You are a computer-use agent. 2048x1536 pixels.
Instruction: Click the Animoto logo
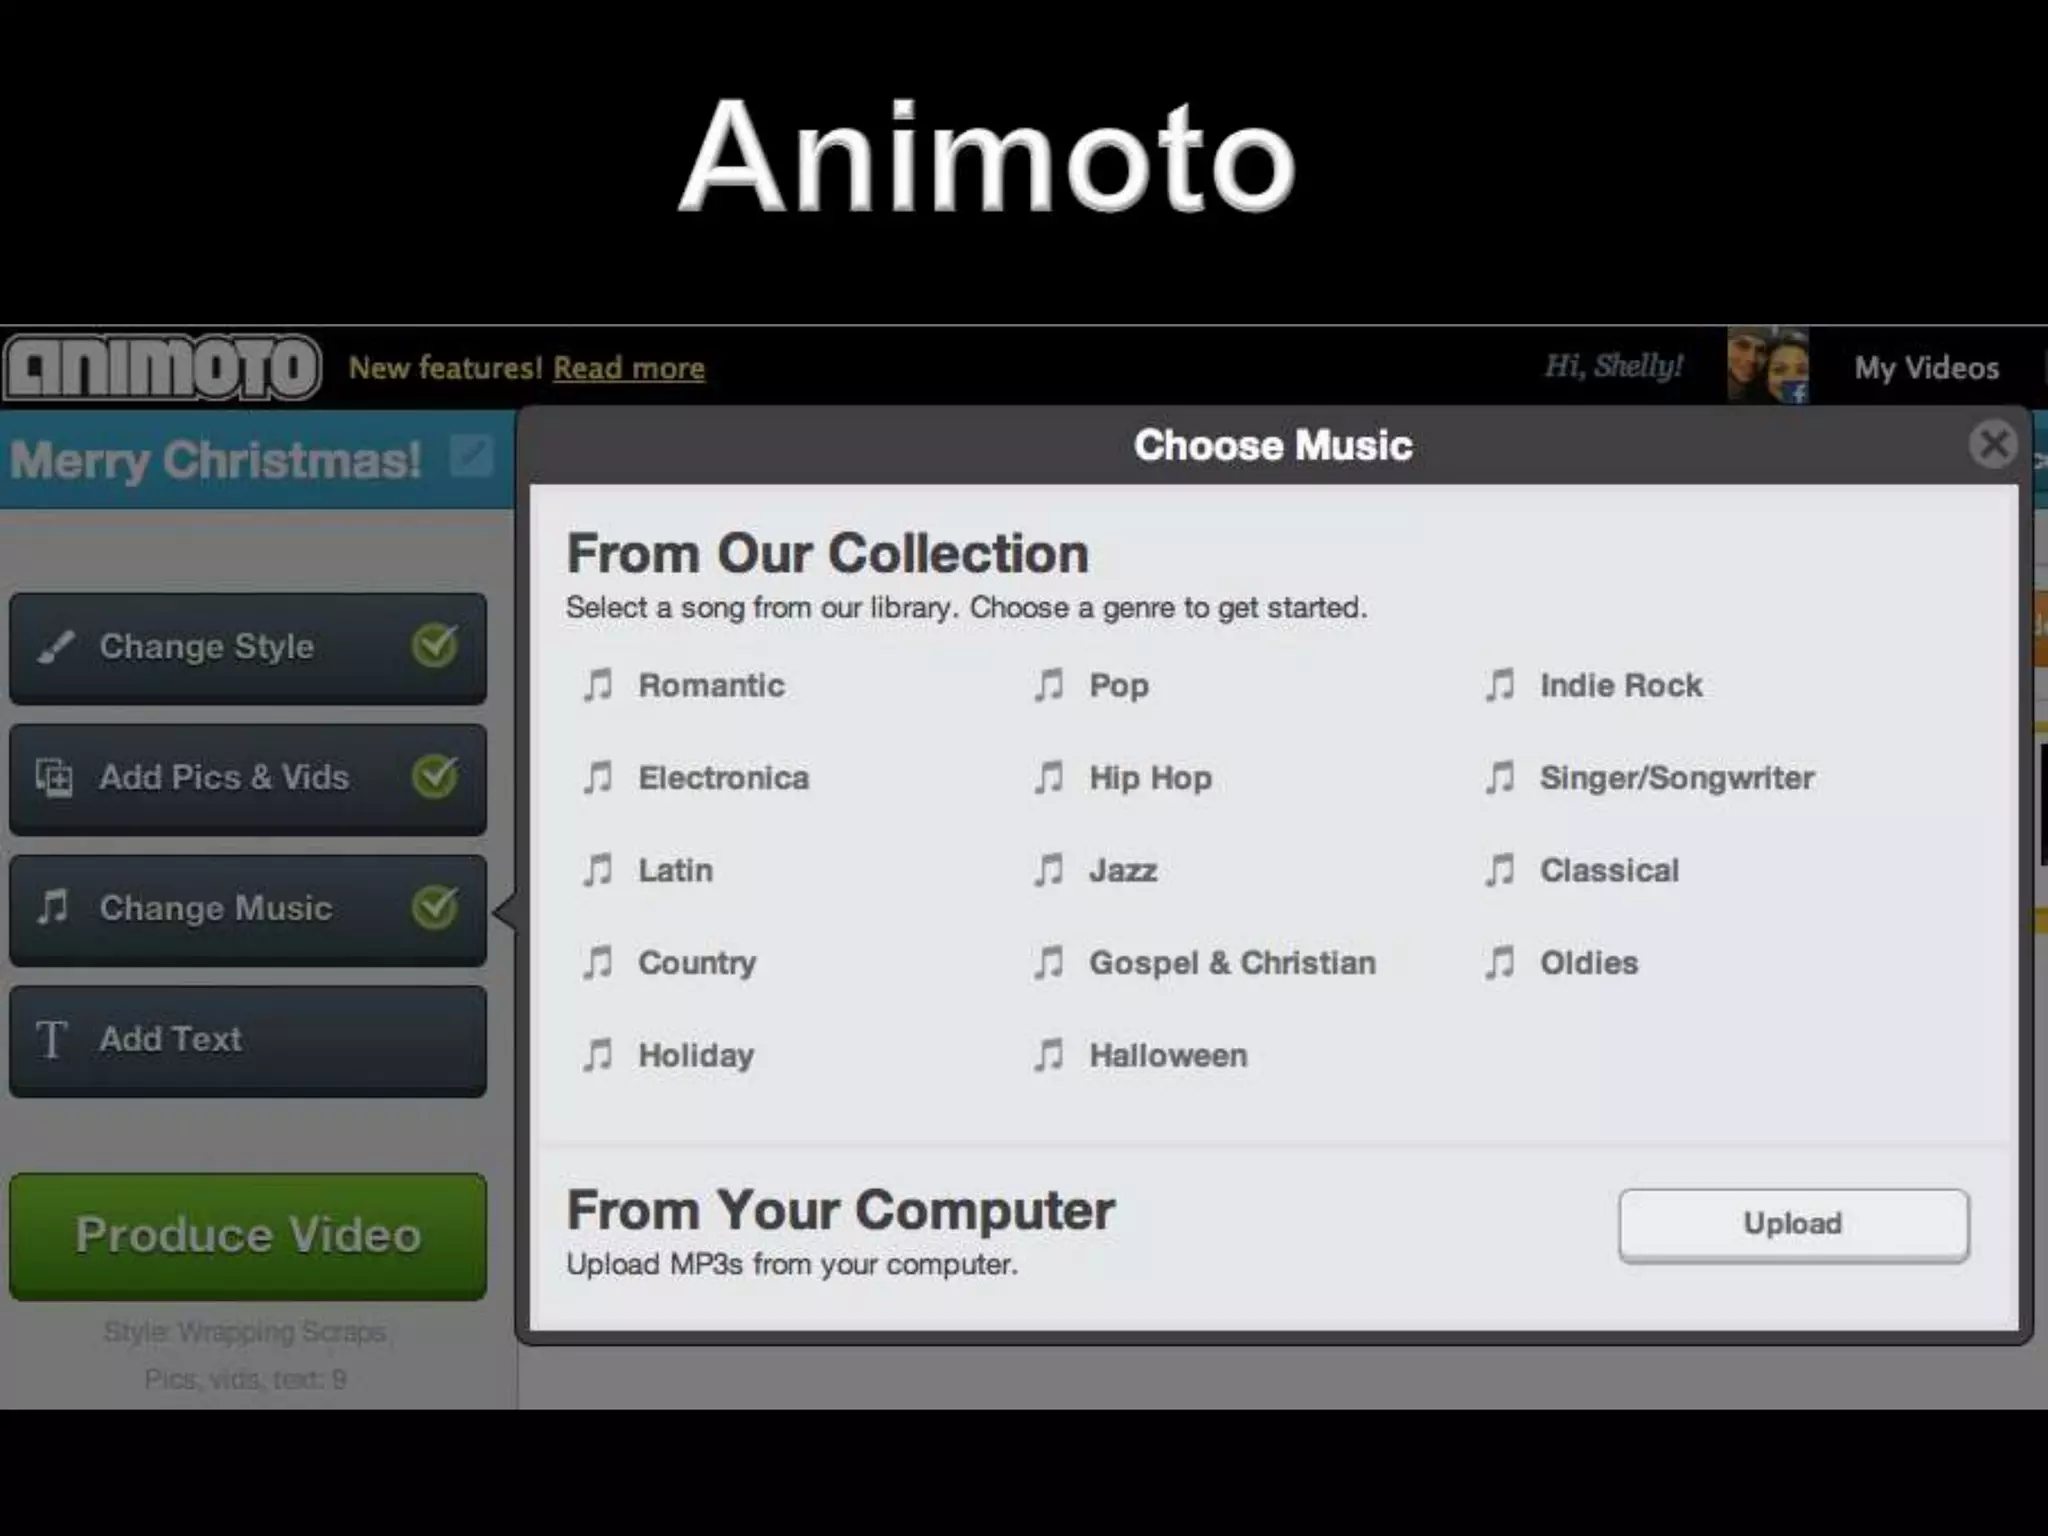[162, 367]
